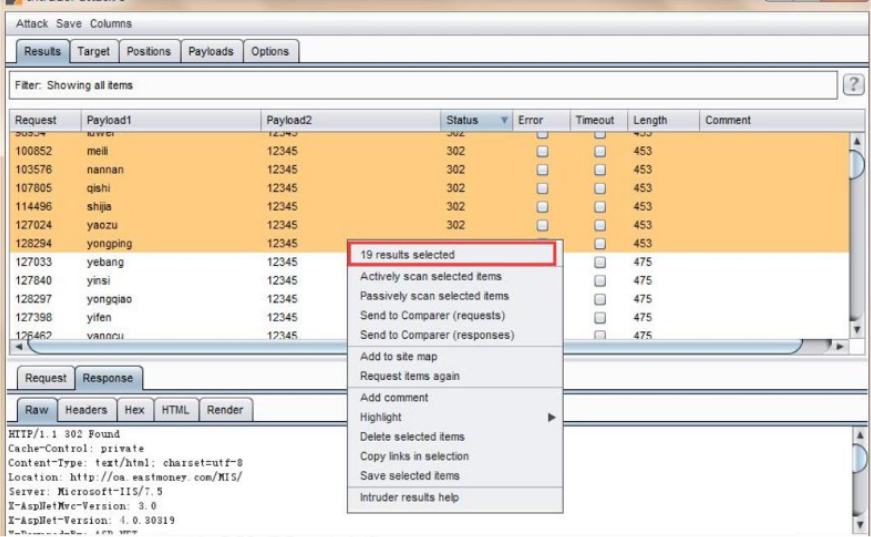Choose Add to site map
This screenshot has height=537, width=871.
[398, 357]
